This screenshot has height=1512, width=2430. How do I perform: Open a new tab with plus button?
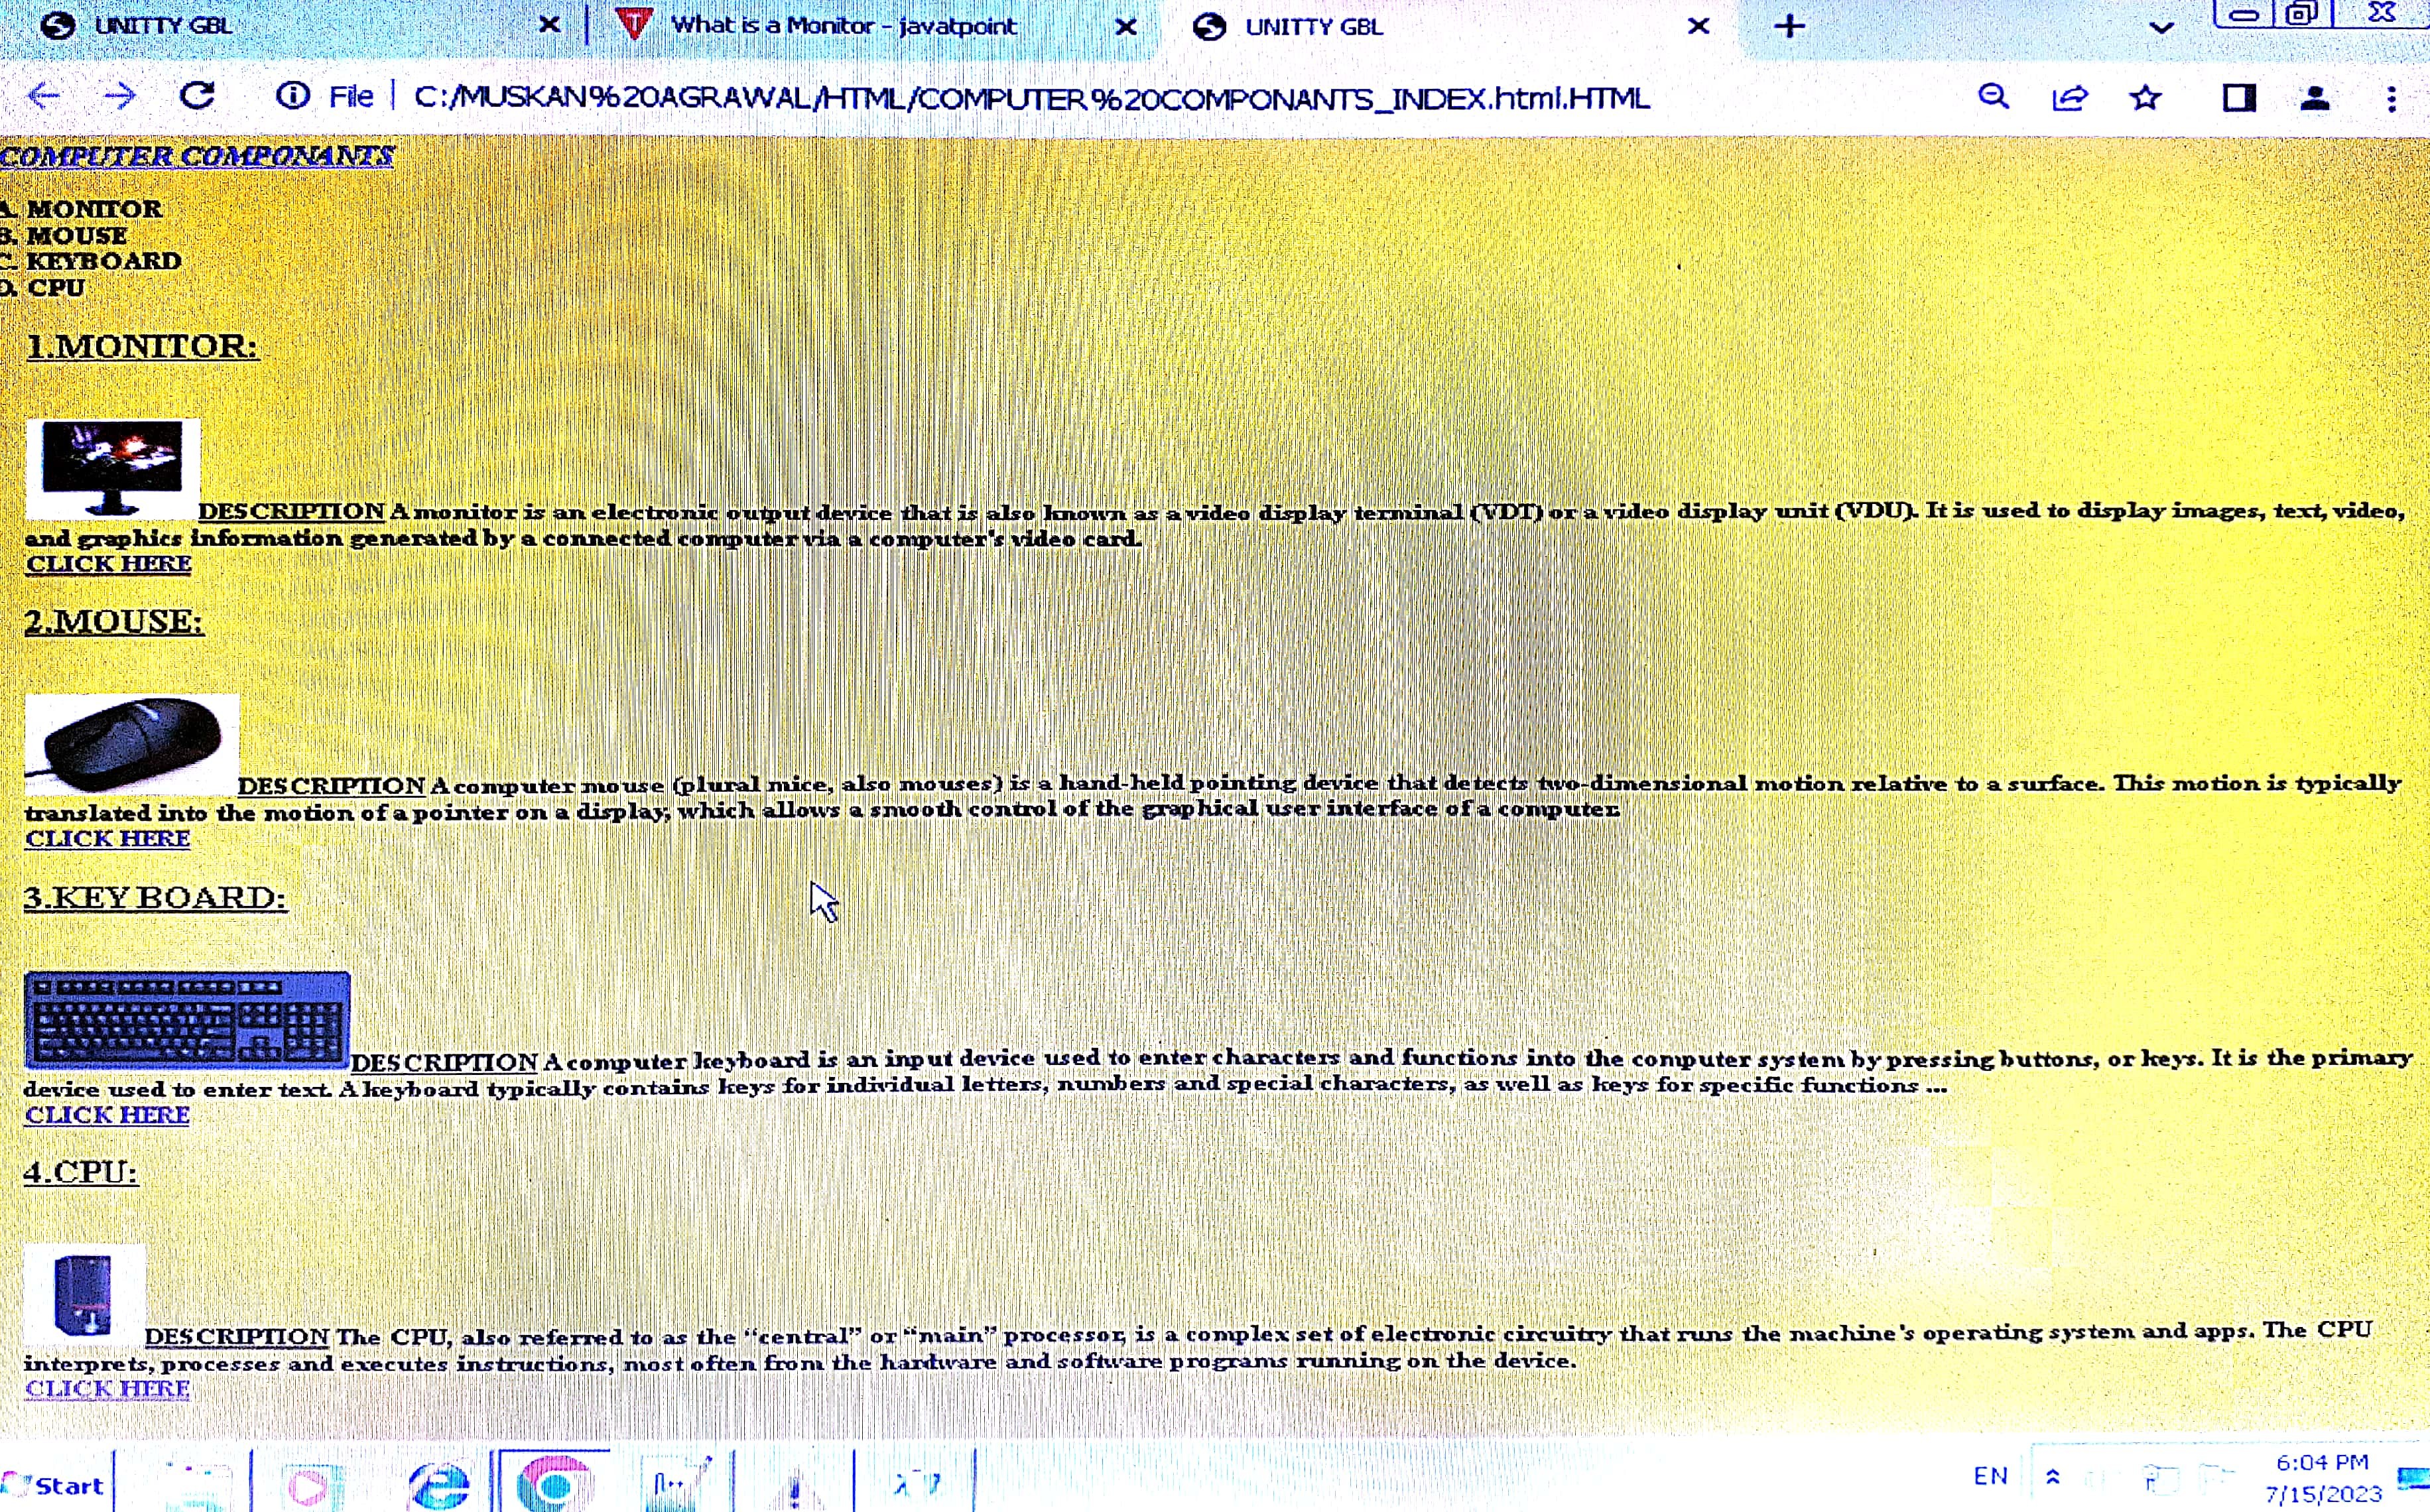coord(1789,26)
